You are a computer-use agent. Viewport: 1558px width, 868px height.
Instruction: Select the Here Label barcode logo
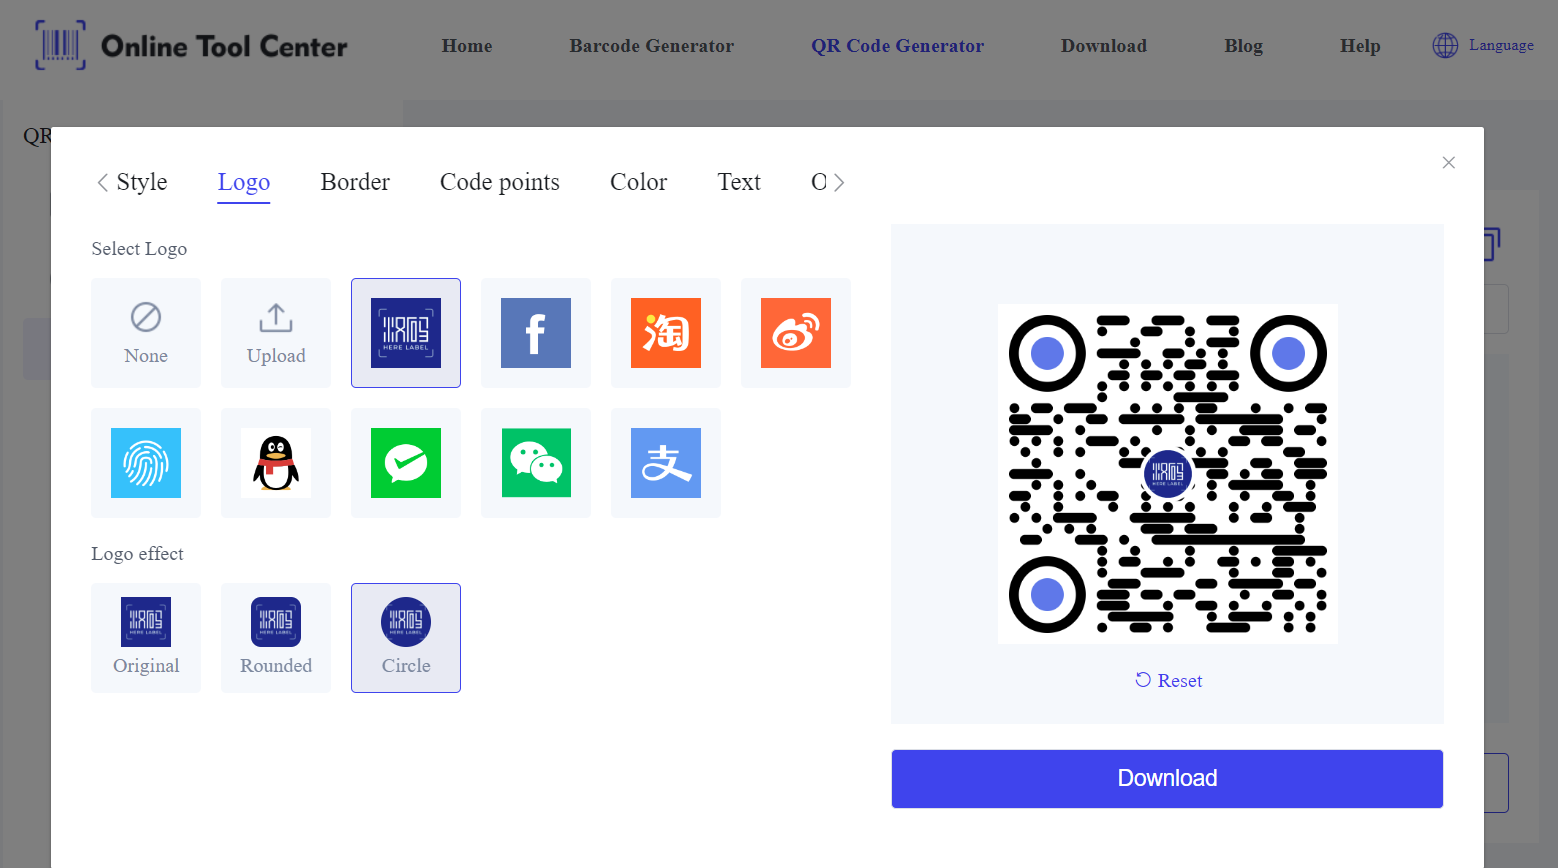coord(406,333)
